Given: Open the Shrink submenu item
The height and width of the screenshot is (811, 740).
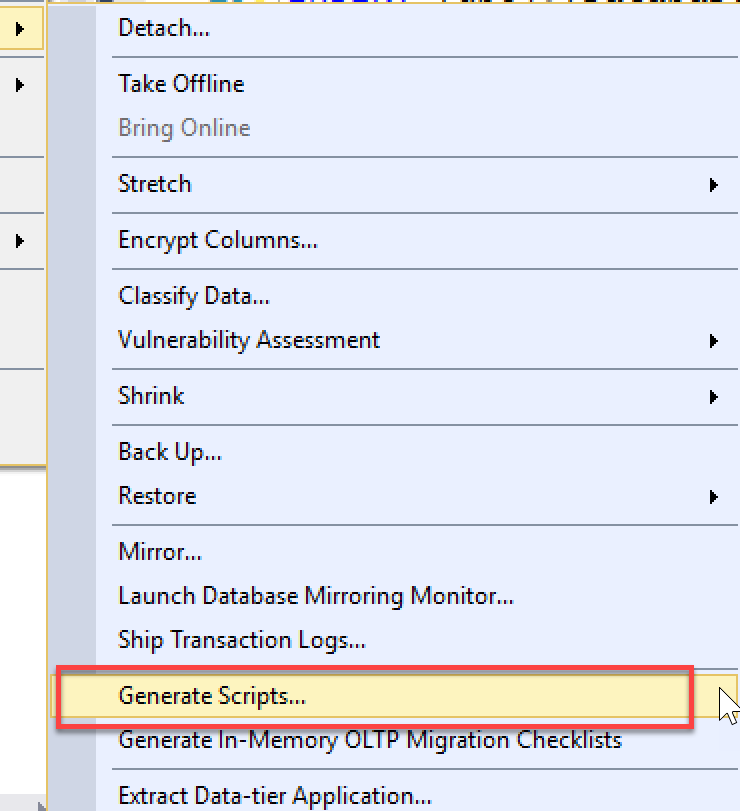Looking at the screenshot, I should (x=151, y=396).
